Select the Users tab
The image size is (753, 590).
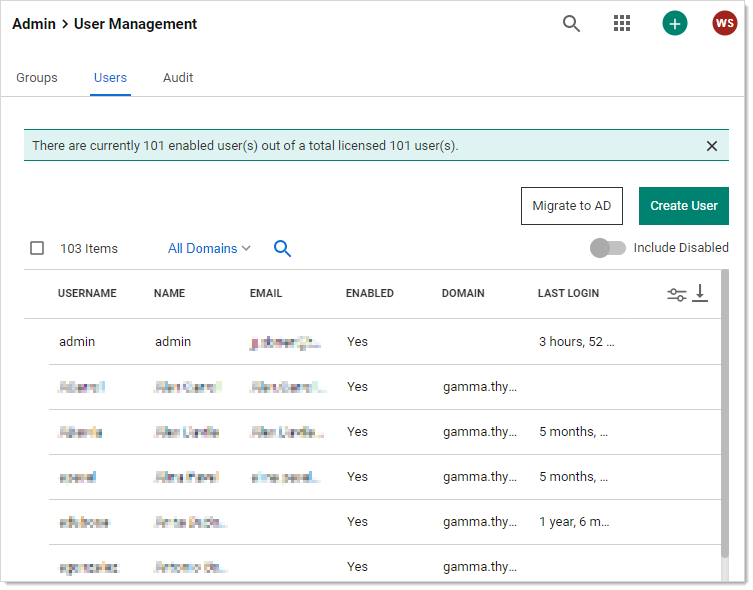point(110,78)
